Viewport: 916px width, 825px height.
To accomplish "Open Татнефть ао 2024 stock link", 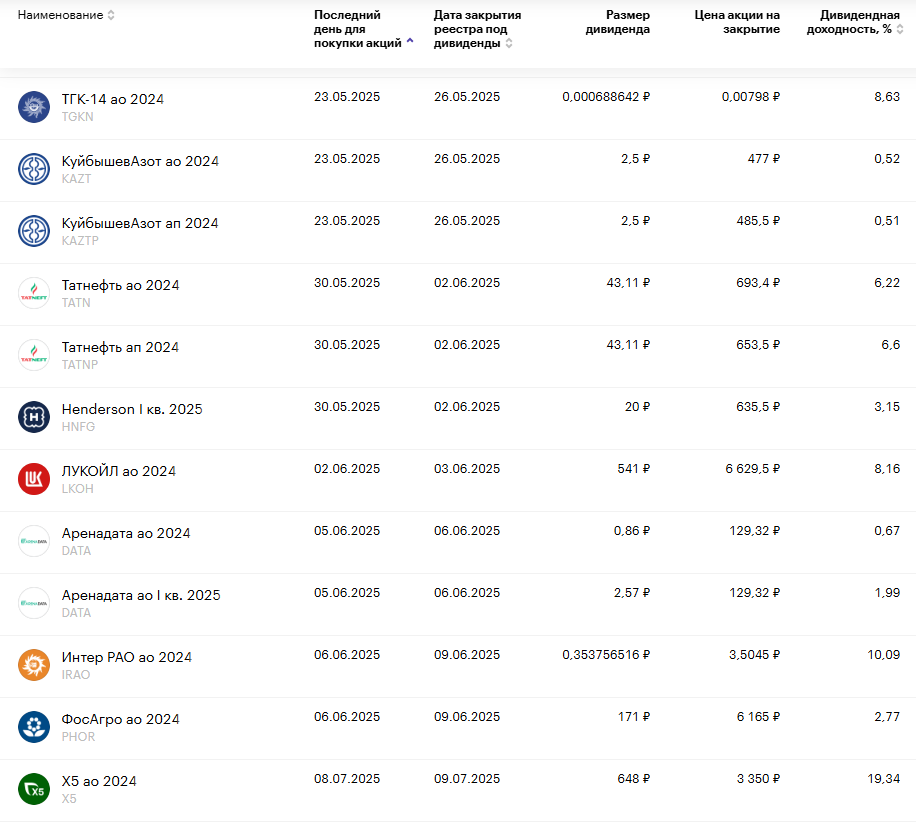I will [x=120, y=285].
